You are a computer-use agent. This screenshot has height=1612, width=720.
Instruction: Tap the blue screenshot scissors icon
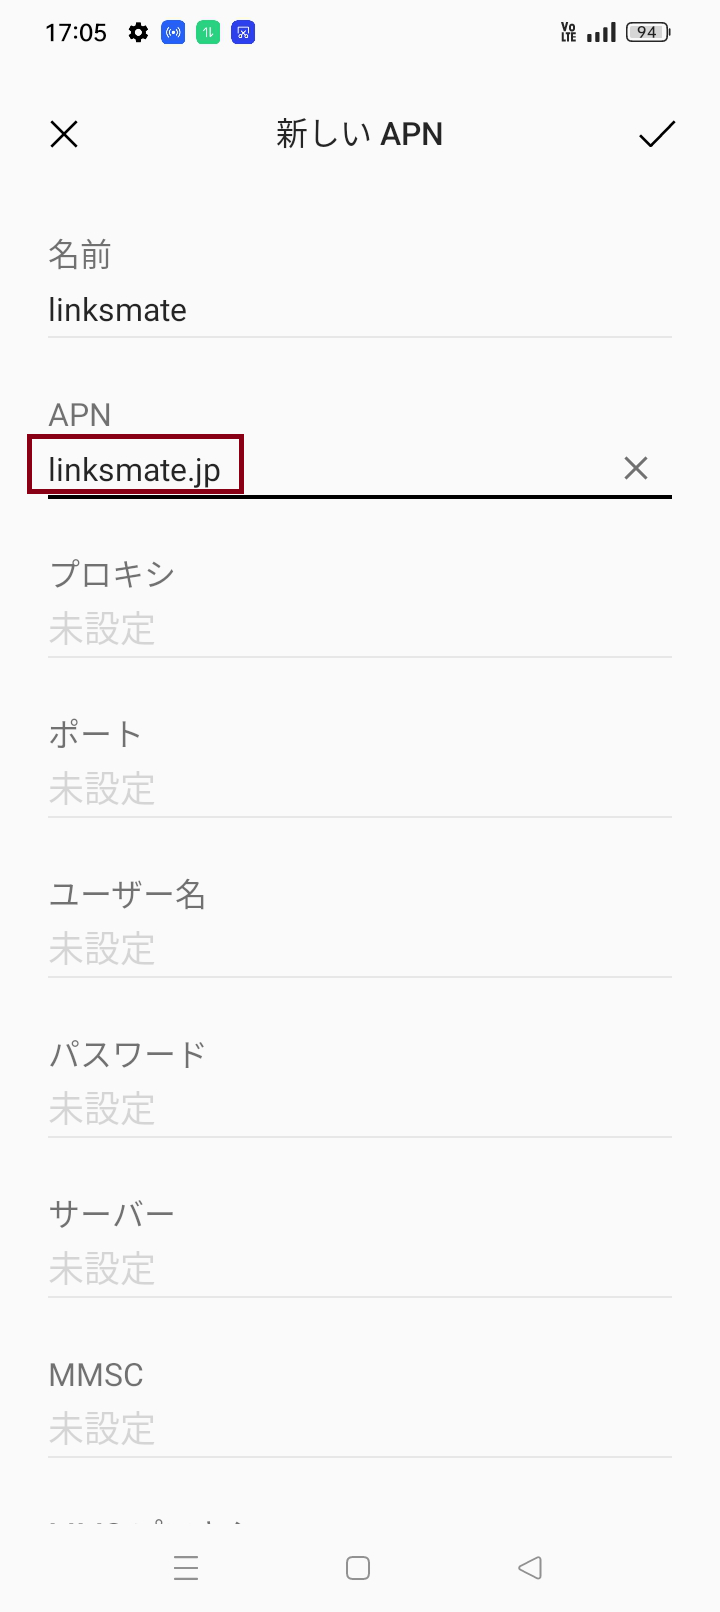pyautogui.click(x=242, y=32)
